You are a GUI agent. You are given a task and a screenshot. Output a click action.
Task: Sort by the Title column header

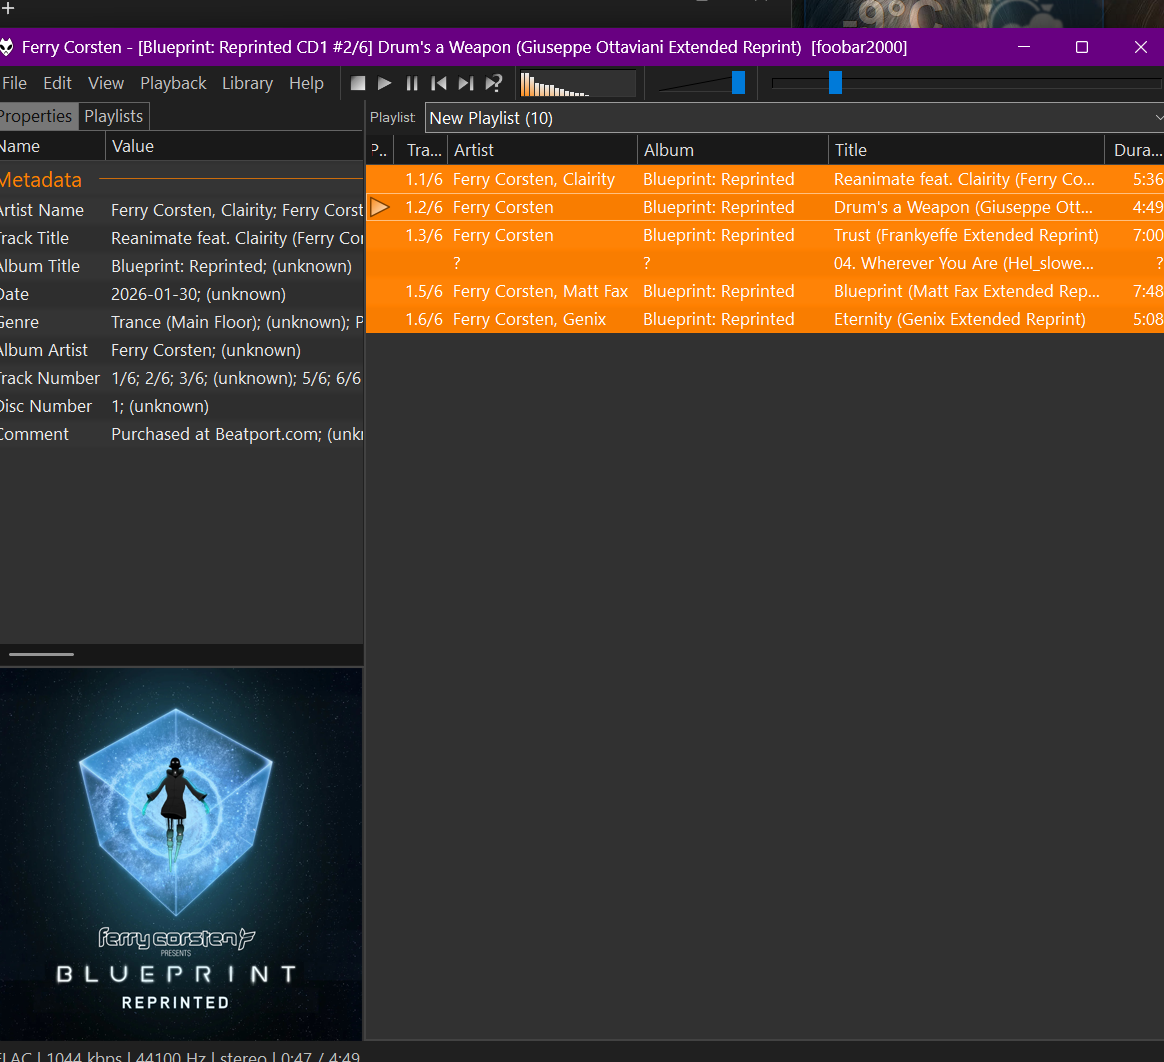tap(966, 150)
